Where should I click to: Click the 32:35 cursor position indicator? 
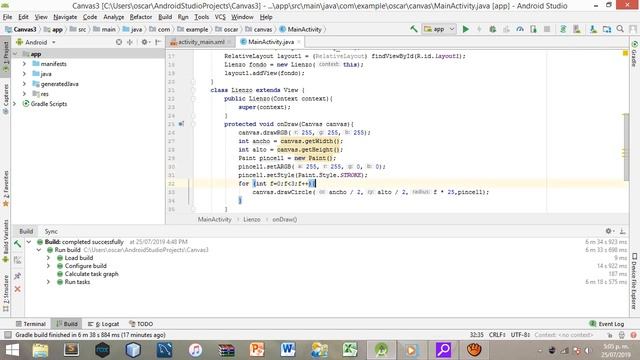pyautogui.click(x=476, y=335)
